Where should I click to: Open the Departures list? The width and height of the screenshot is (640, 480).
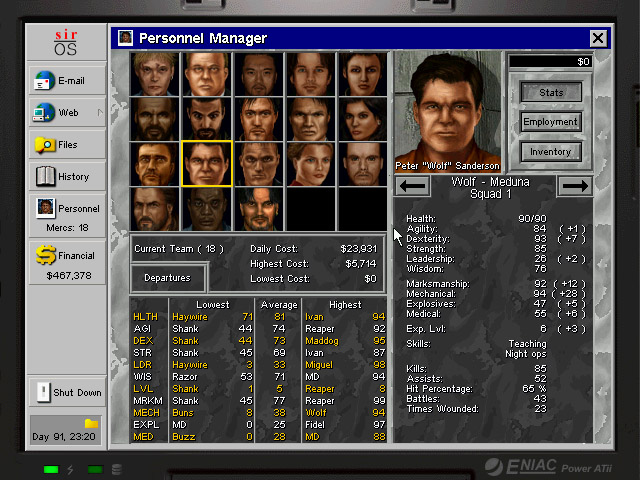[x=168, y=278]
